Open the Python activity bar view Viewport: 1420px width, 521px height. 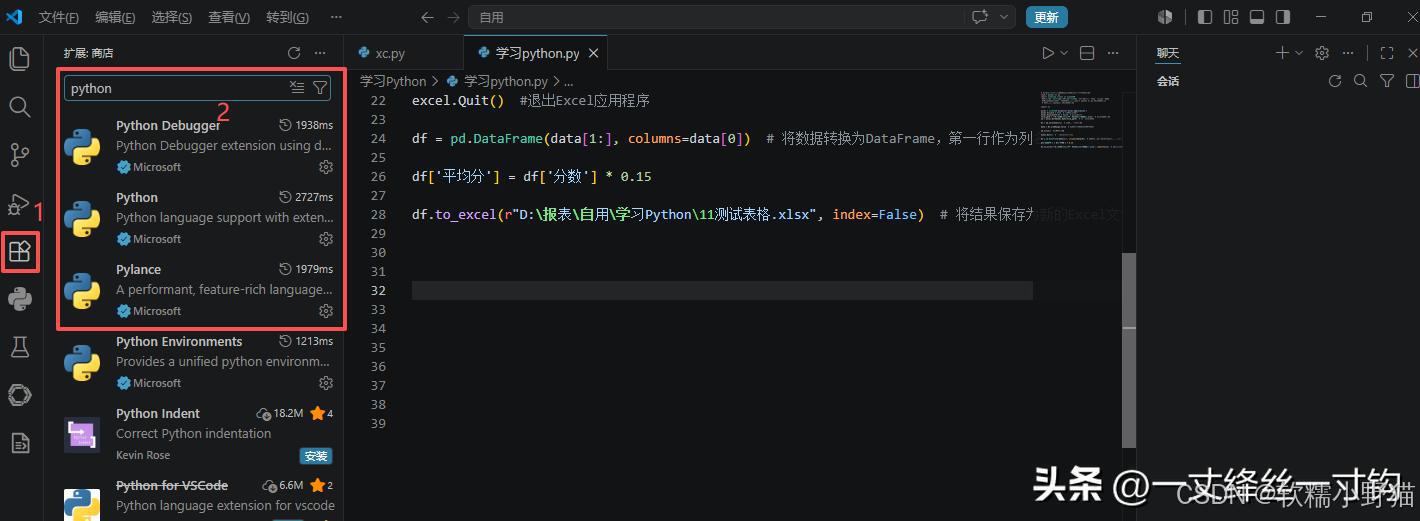19,298
